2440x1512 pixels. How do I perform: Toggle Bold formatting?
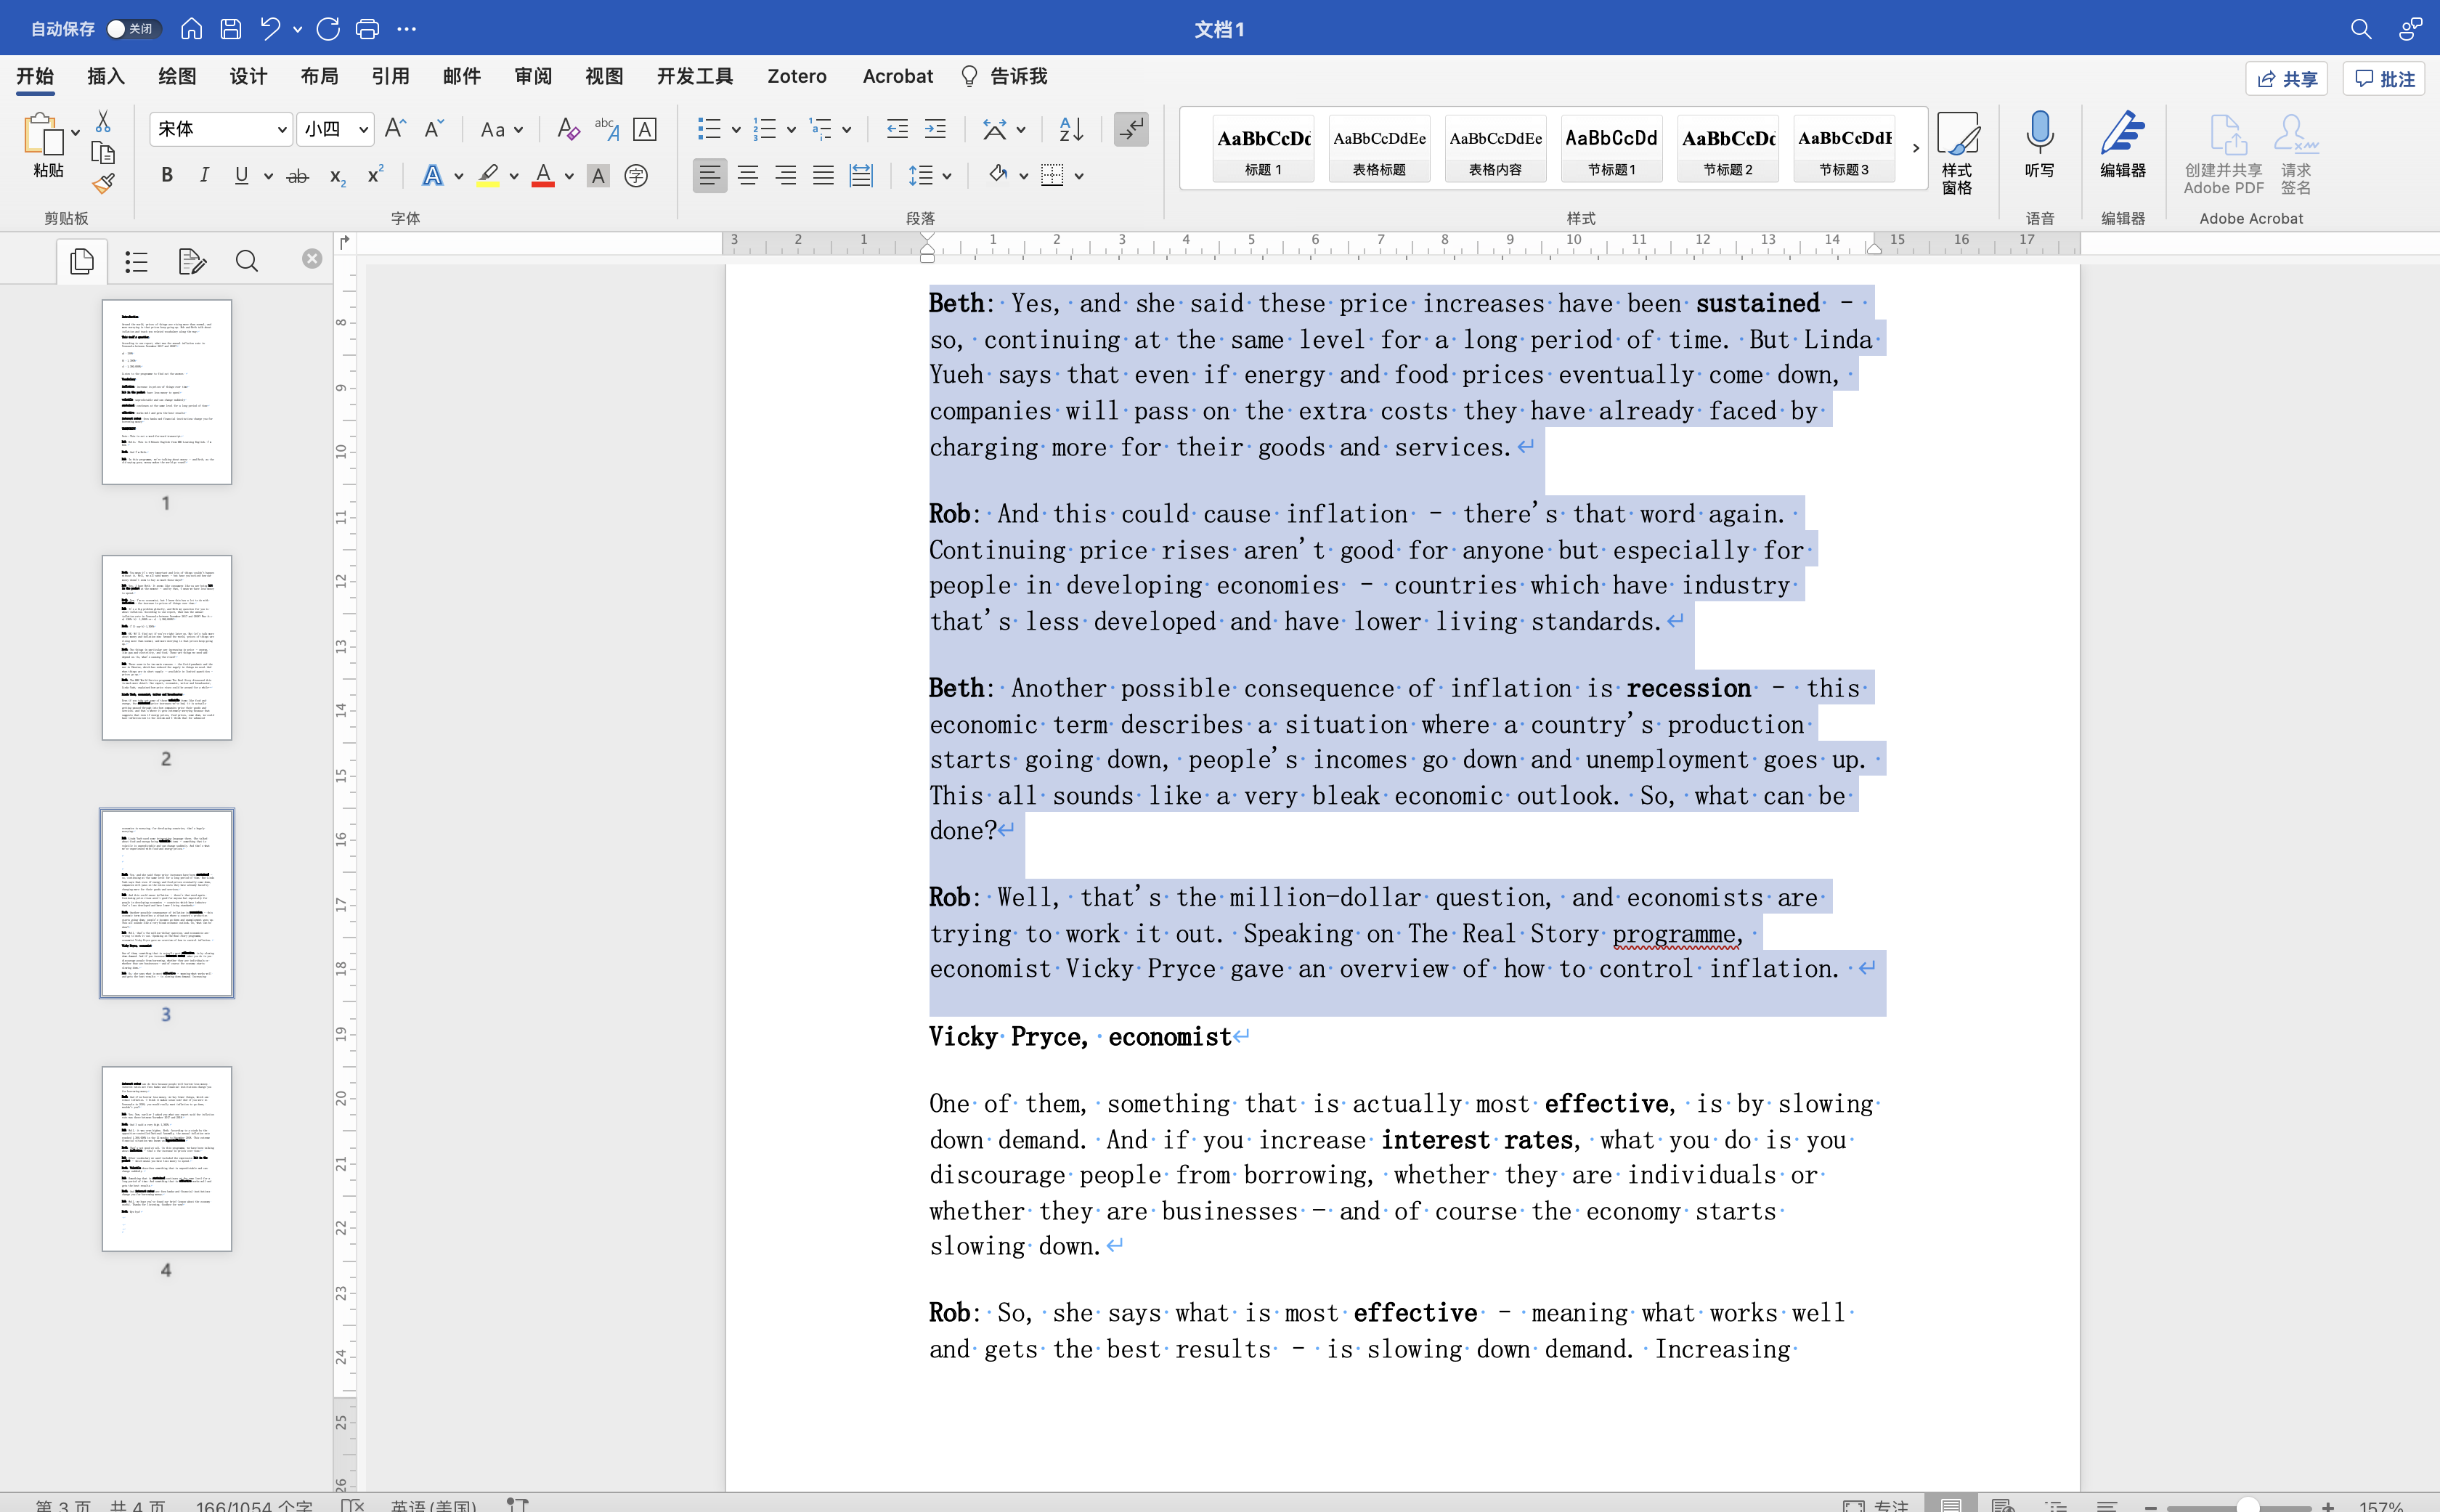coord(167,176)
